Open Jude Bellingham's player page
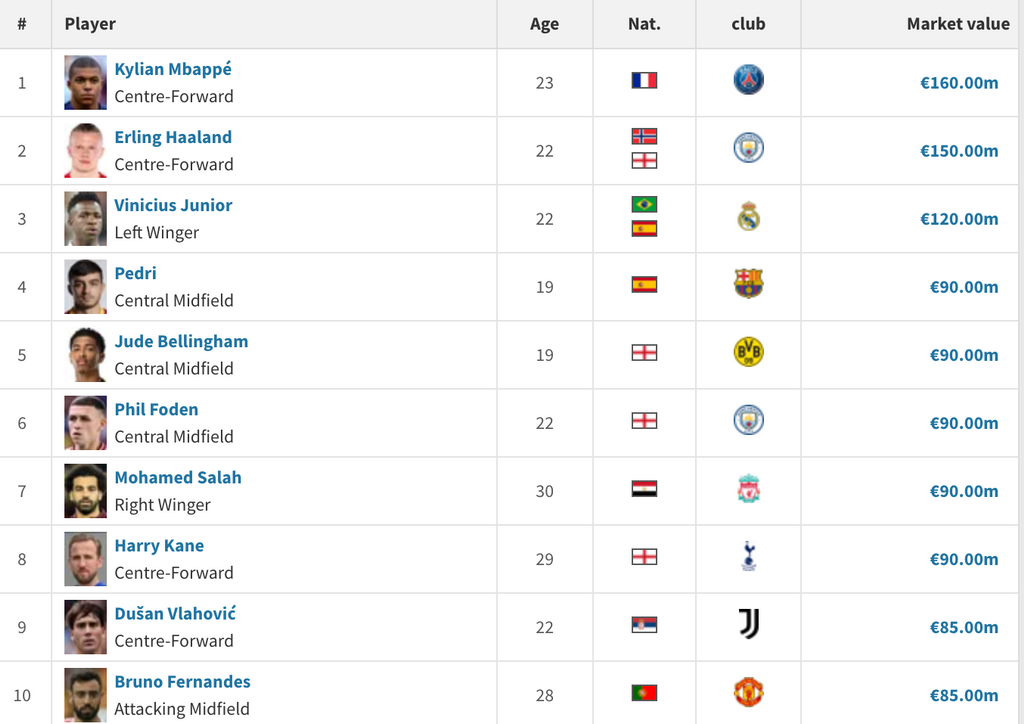 [x=181, y=341]
